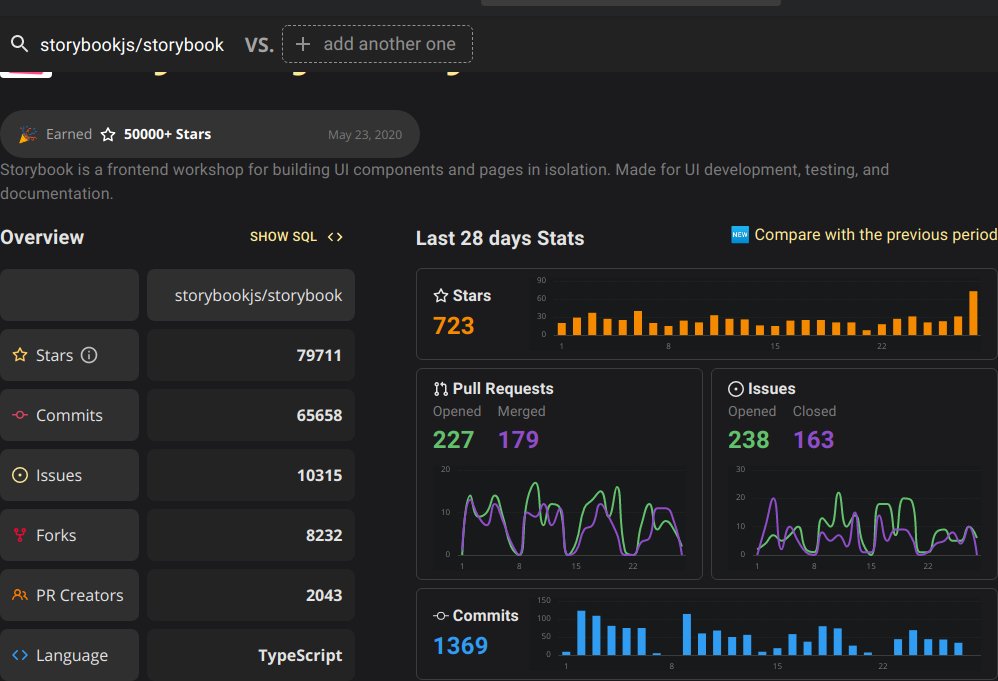Click the storybookjs/storybook search field

pyautogui.click(x=132, y=45)
